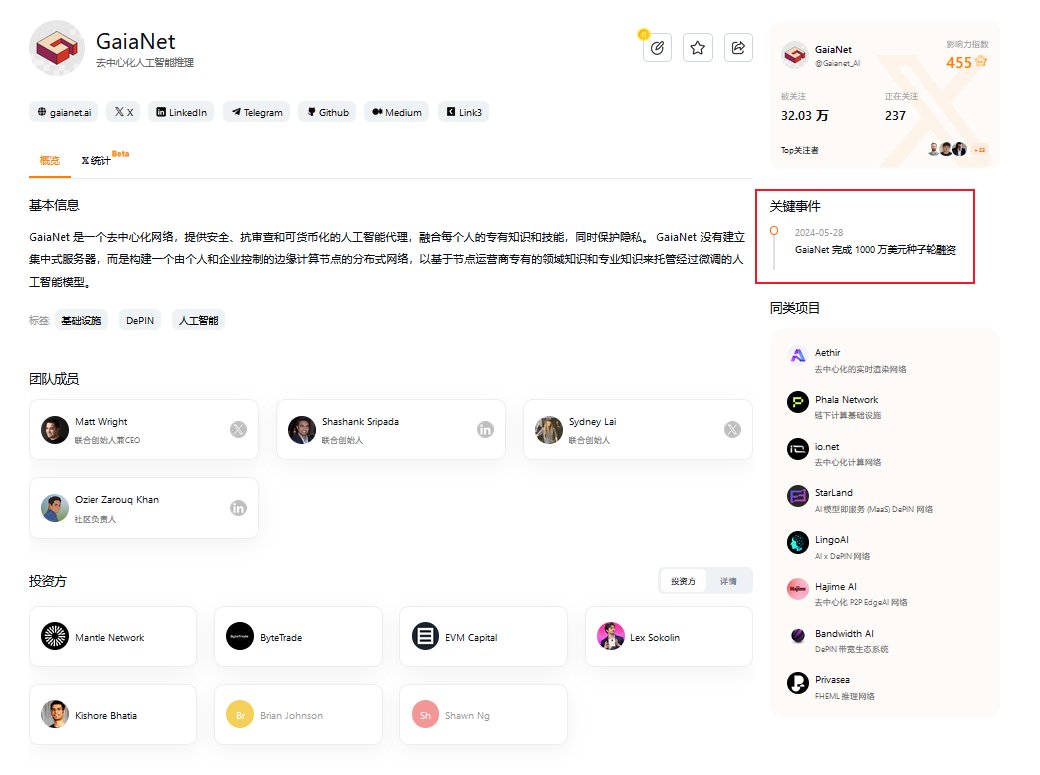The width and height of the screenshot is (1040, 775).
Task: Click the Mantle Network logo icon
Action: (55, 636)
